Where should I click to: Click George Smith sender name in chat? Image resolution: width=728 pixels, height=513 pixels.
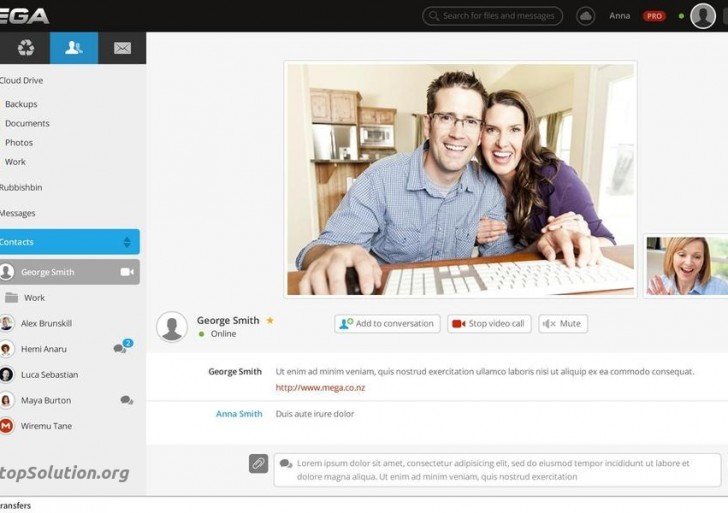(235, 371)
